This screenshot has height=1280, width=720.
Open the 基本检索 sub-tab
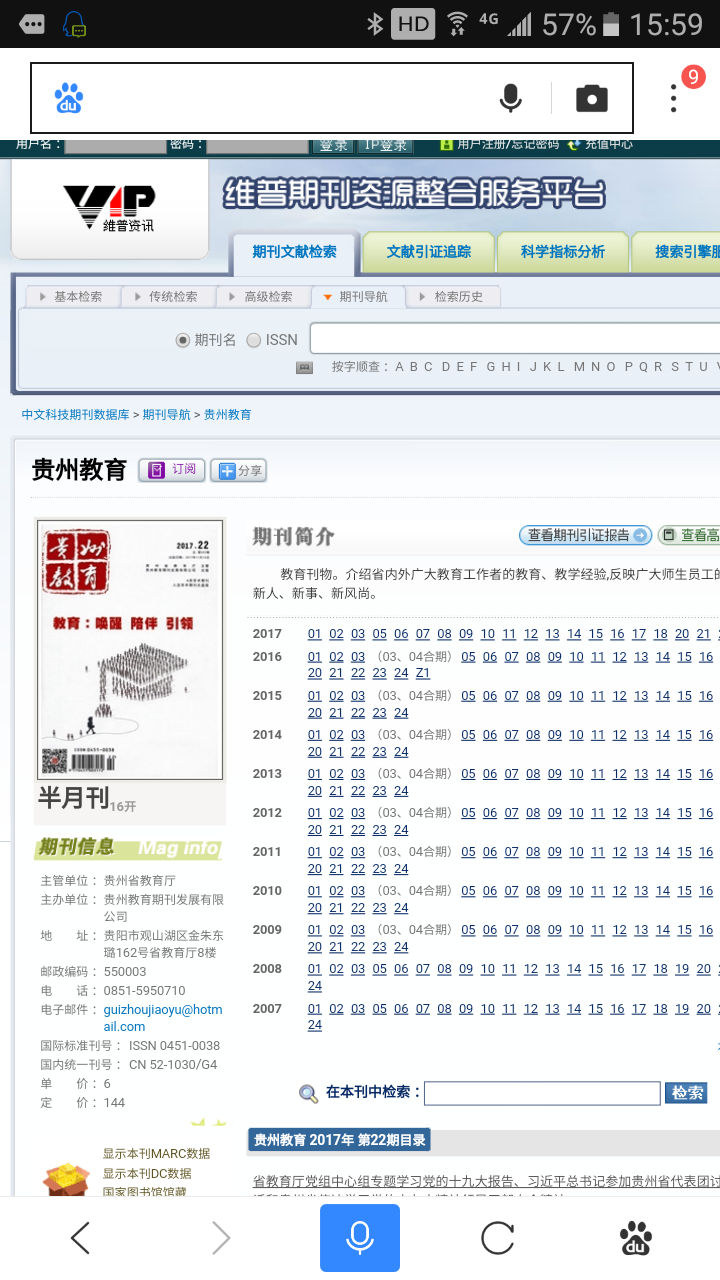(x=73, y=297)
